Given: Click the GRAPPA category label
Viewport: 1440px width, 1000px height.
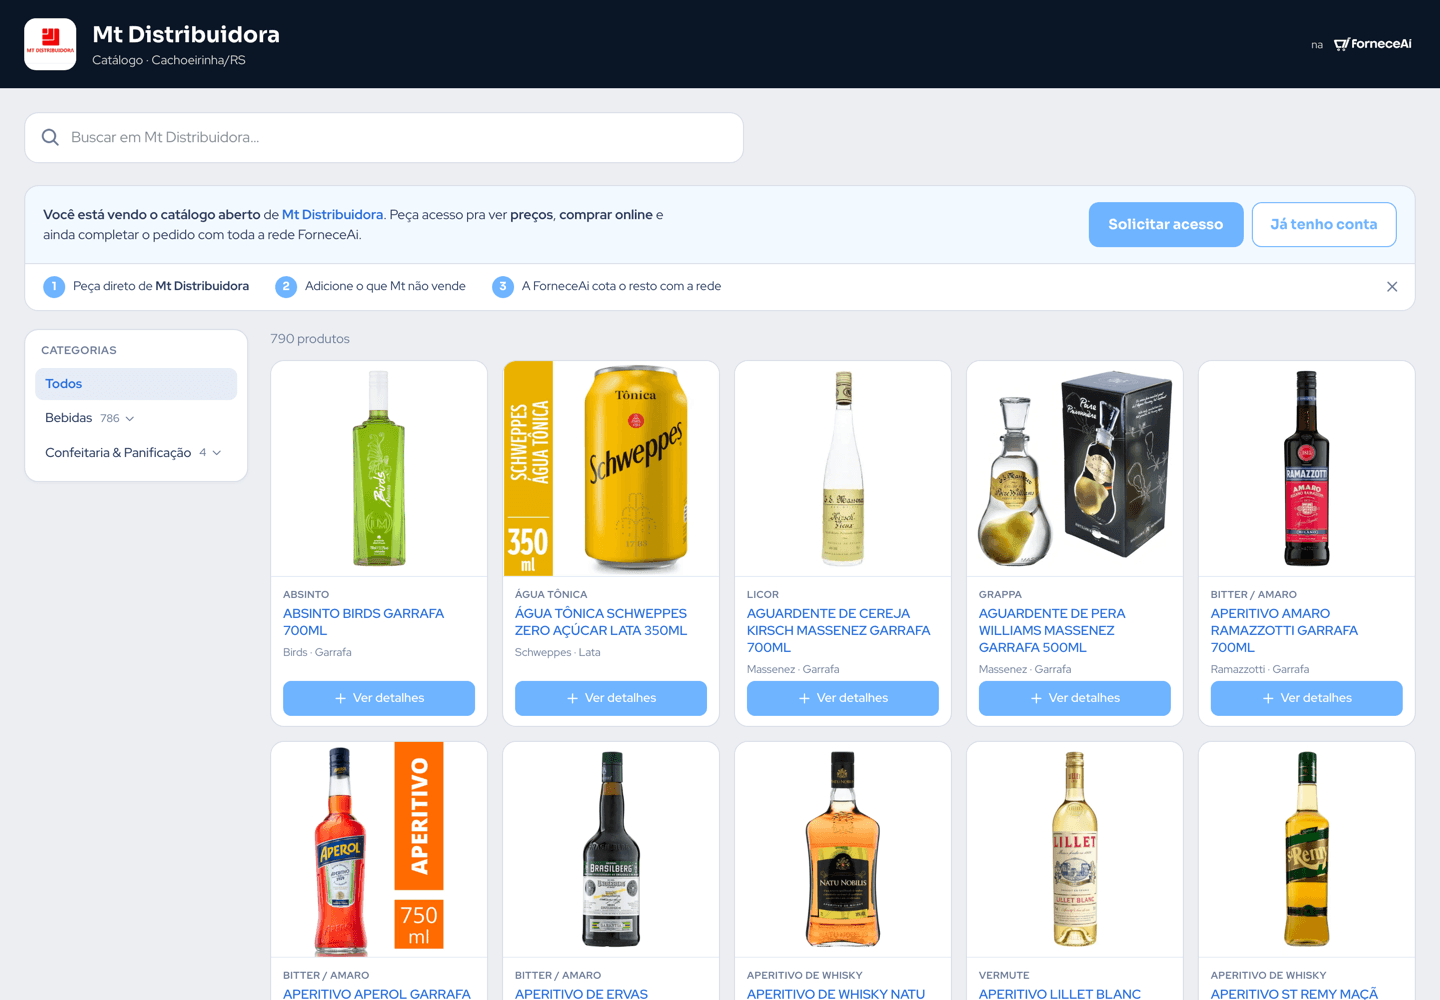Looking at the screenshot, I should (x=1000, y=595).
